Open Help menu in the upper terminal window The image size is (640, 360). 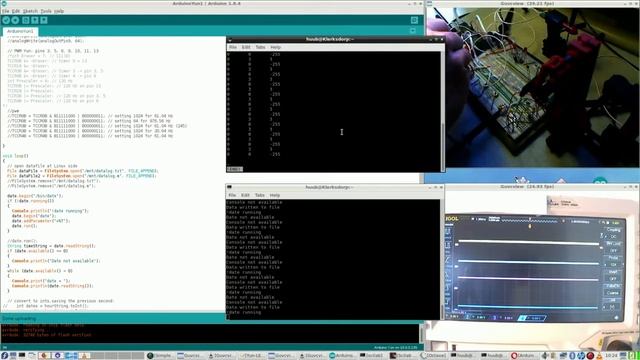click(276, 47)
